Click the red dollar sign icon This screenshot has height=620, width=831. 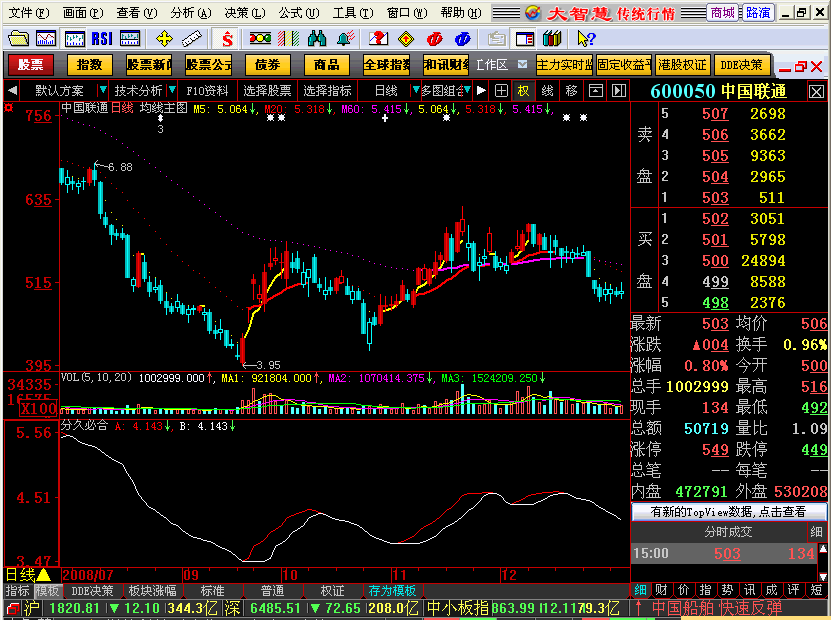pos(227,39)
